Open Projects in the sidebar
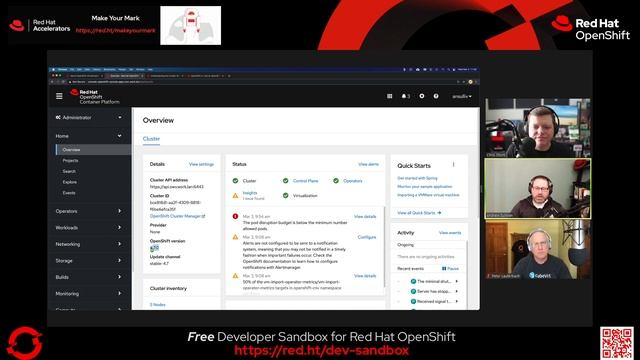Screen dimensions: 640x360 70,160
